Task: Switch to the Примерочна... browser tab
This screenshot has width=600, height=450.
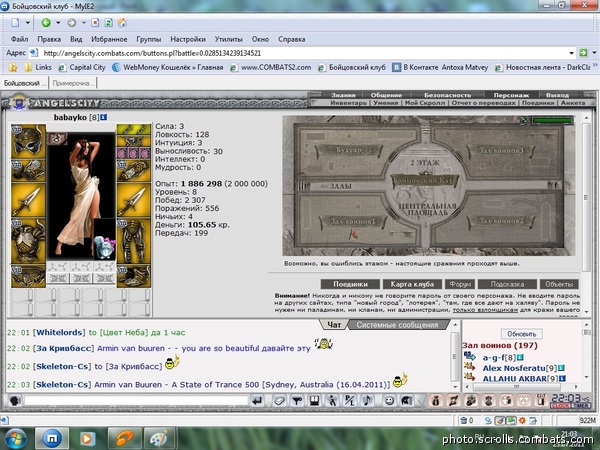Action: [x=73, y=83]
